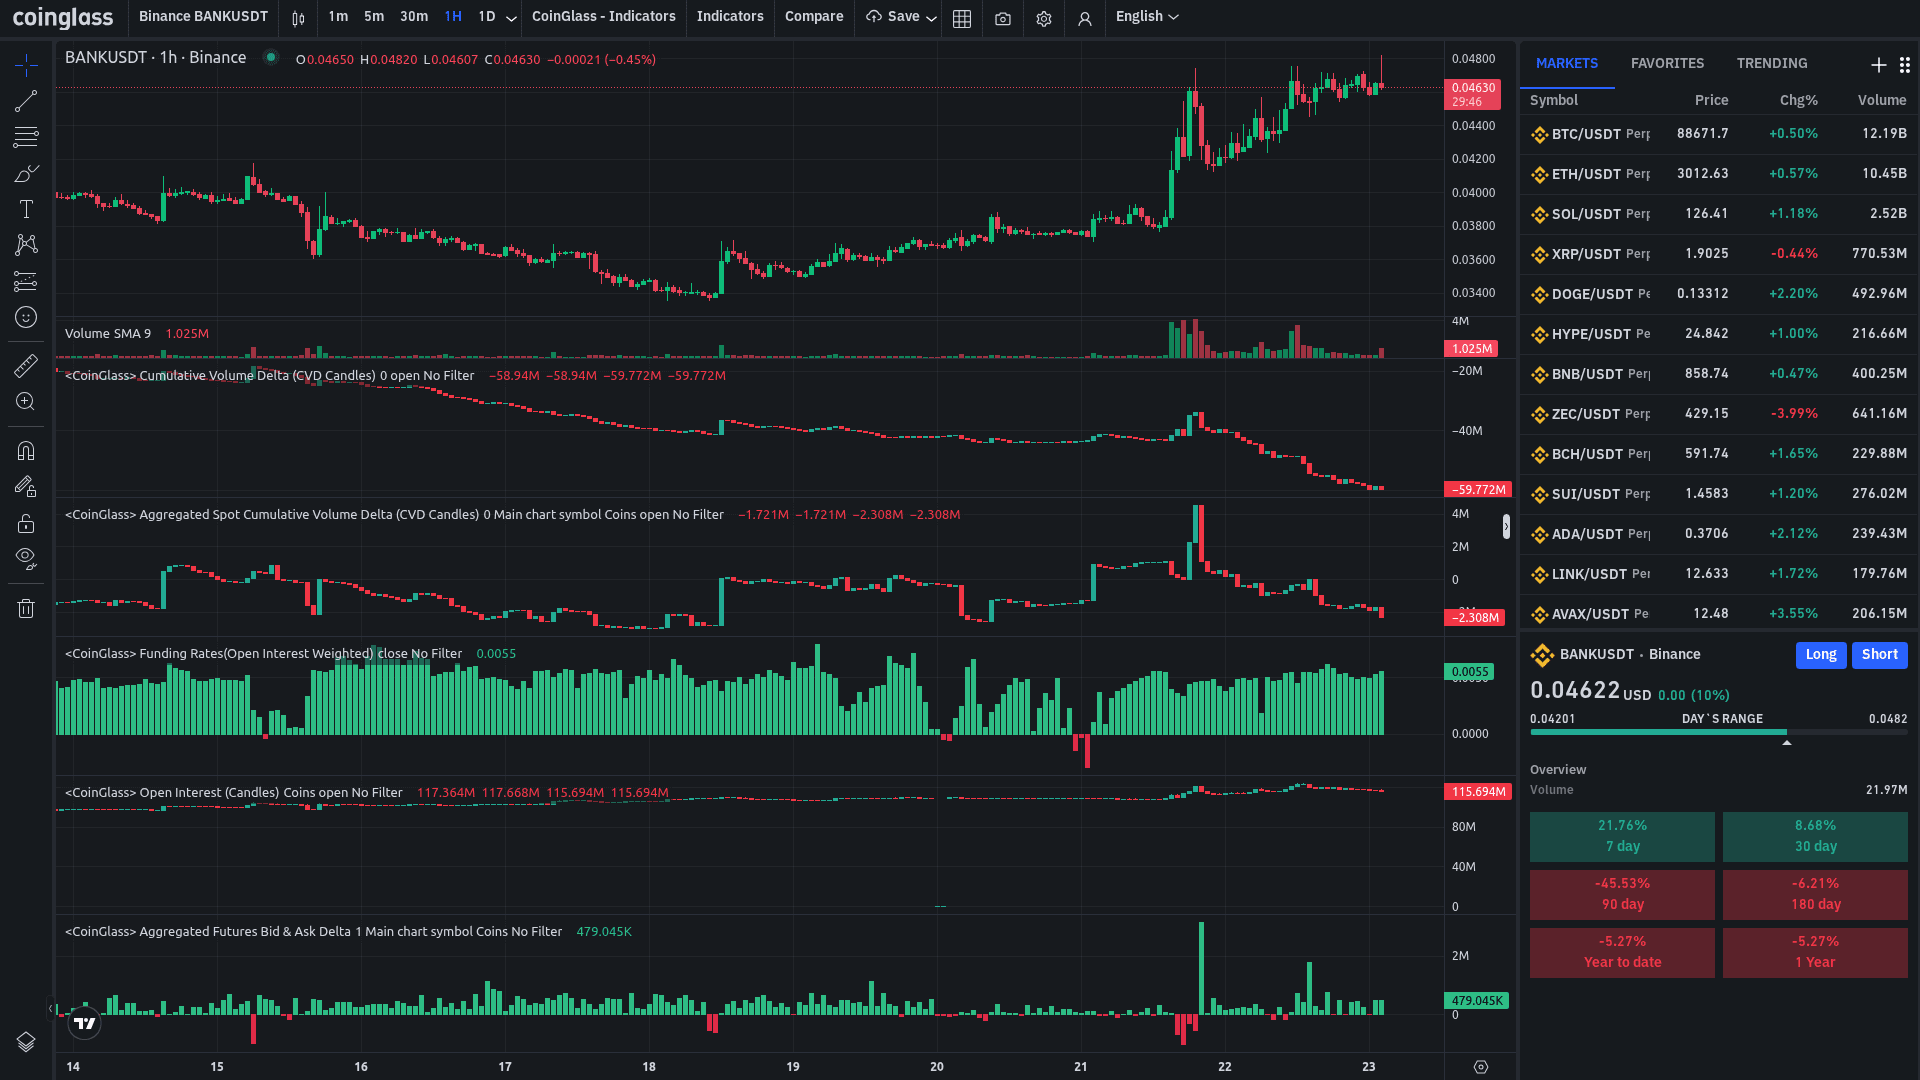Toggle lock all drawing tools
The height and width of the screenshot is (1080, 1920).
pos(26,523)
